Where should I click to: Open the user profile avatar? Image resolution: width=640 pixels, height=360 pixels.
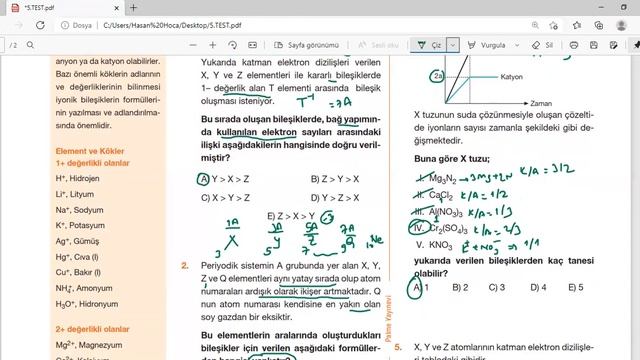coord(621,25)
